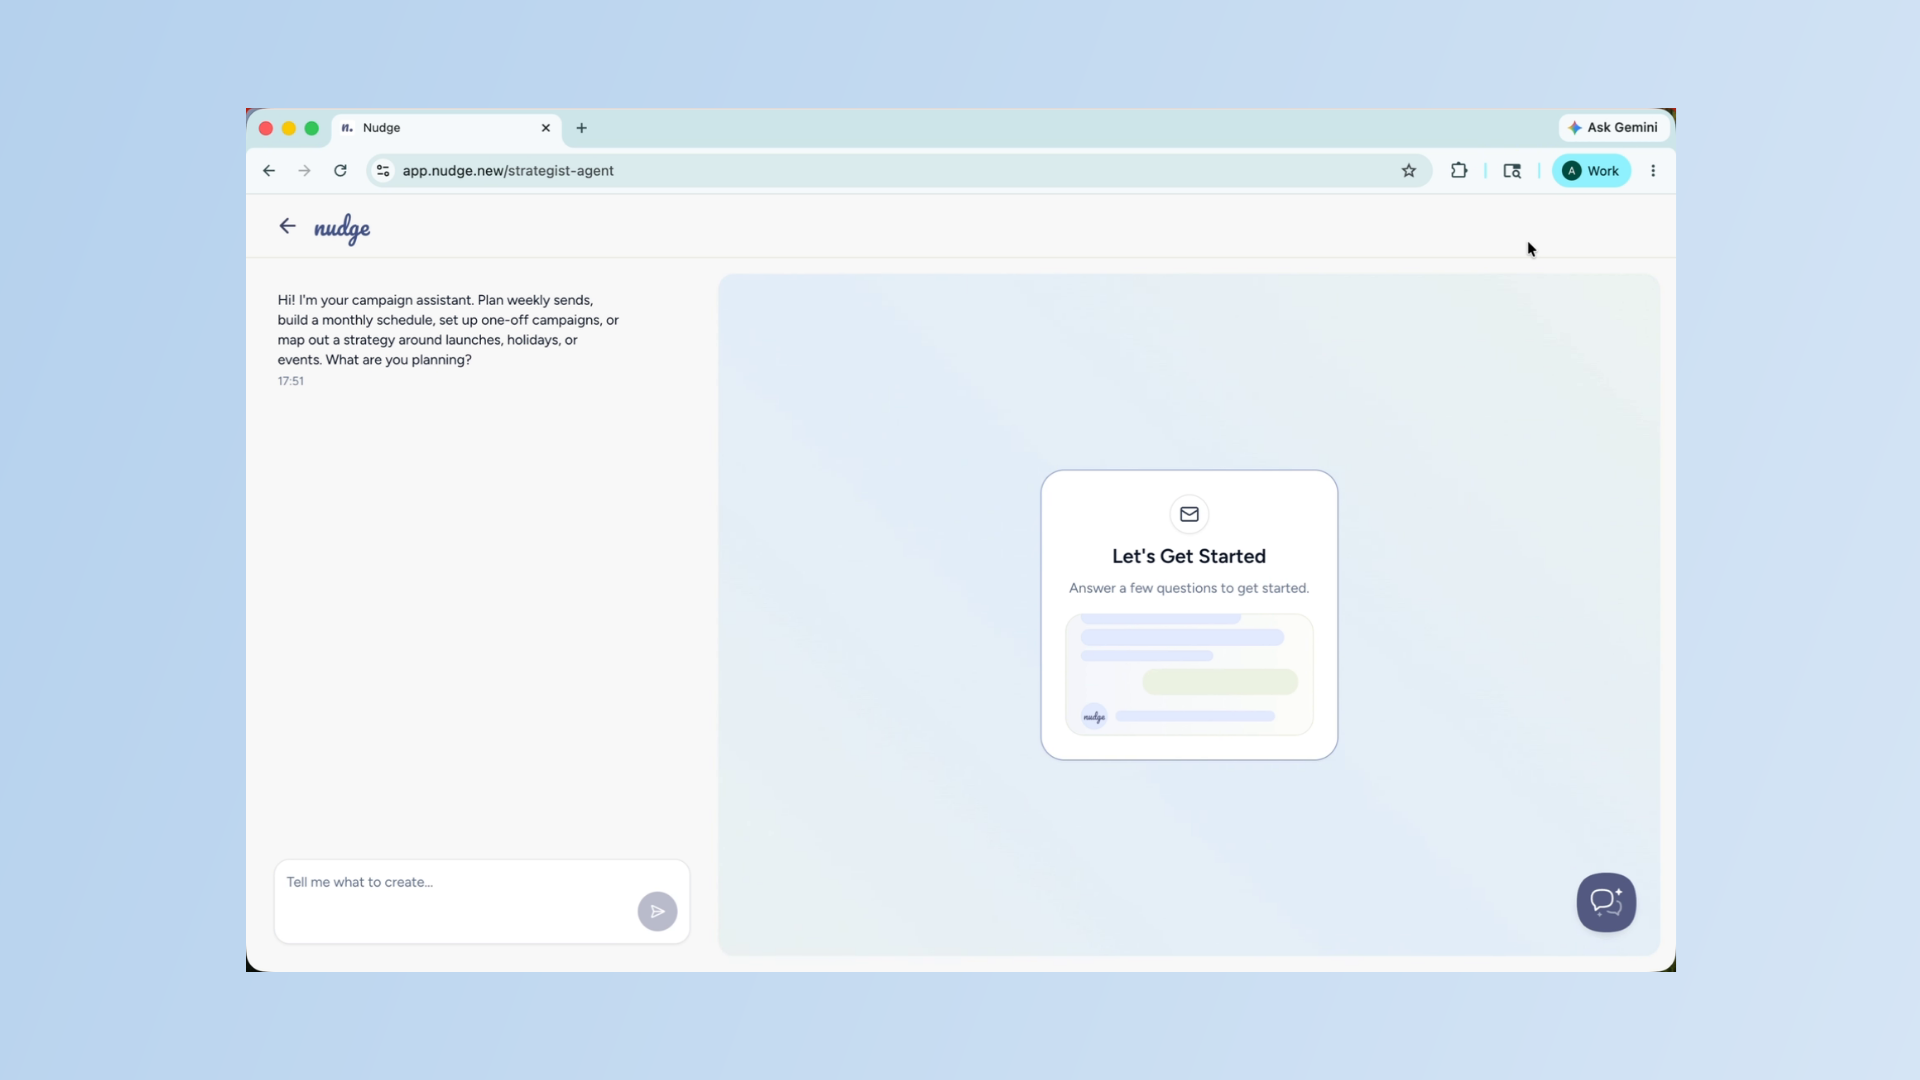The height and width of the screenshot is (1080, 1920).
Task: Open the chat support widget button
Action: click(1606, 902)
